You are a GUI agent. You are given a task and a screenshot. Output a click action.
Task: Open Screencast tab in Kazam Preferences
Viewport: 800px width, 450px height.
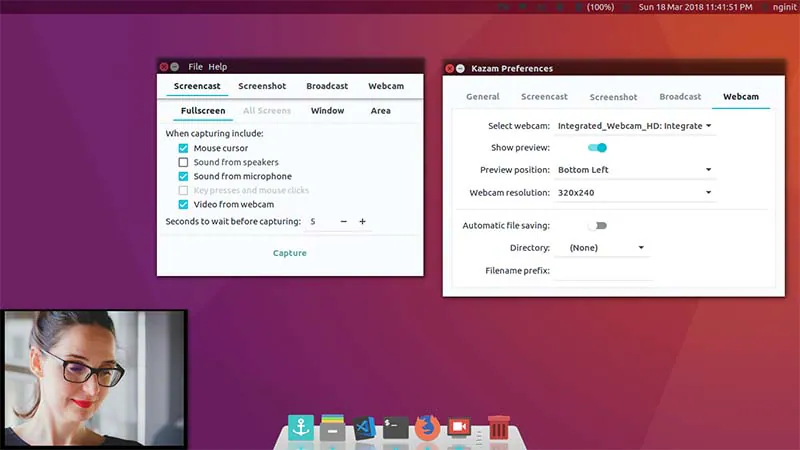click(544, 96)
